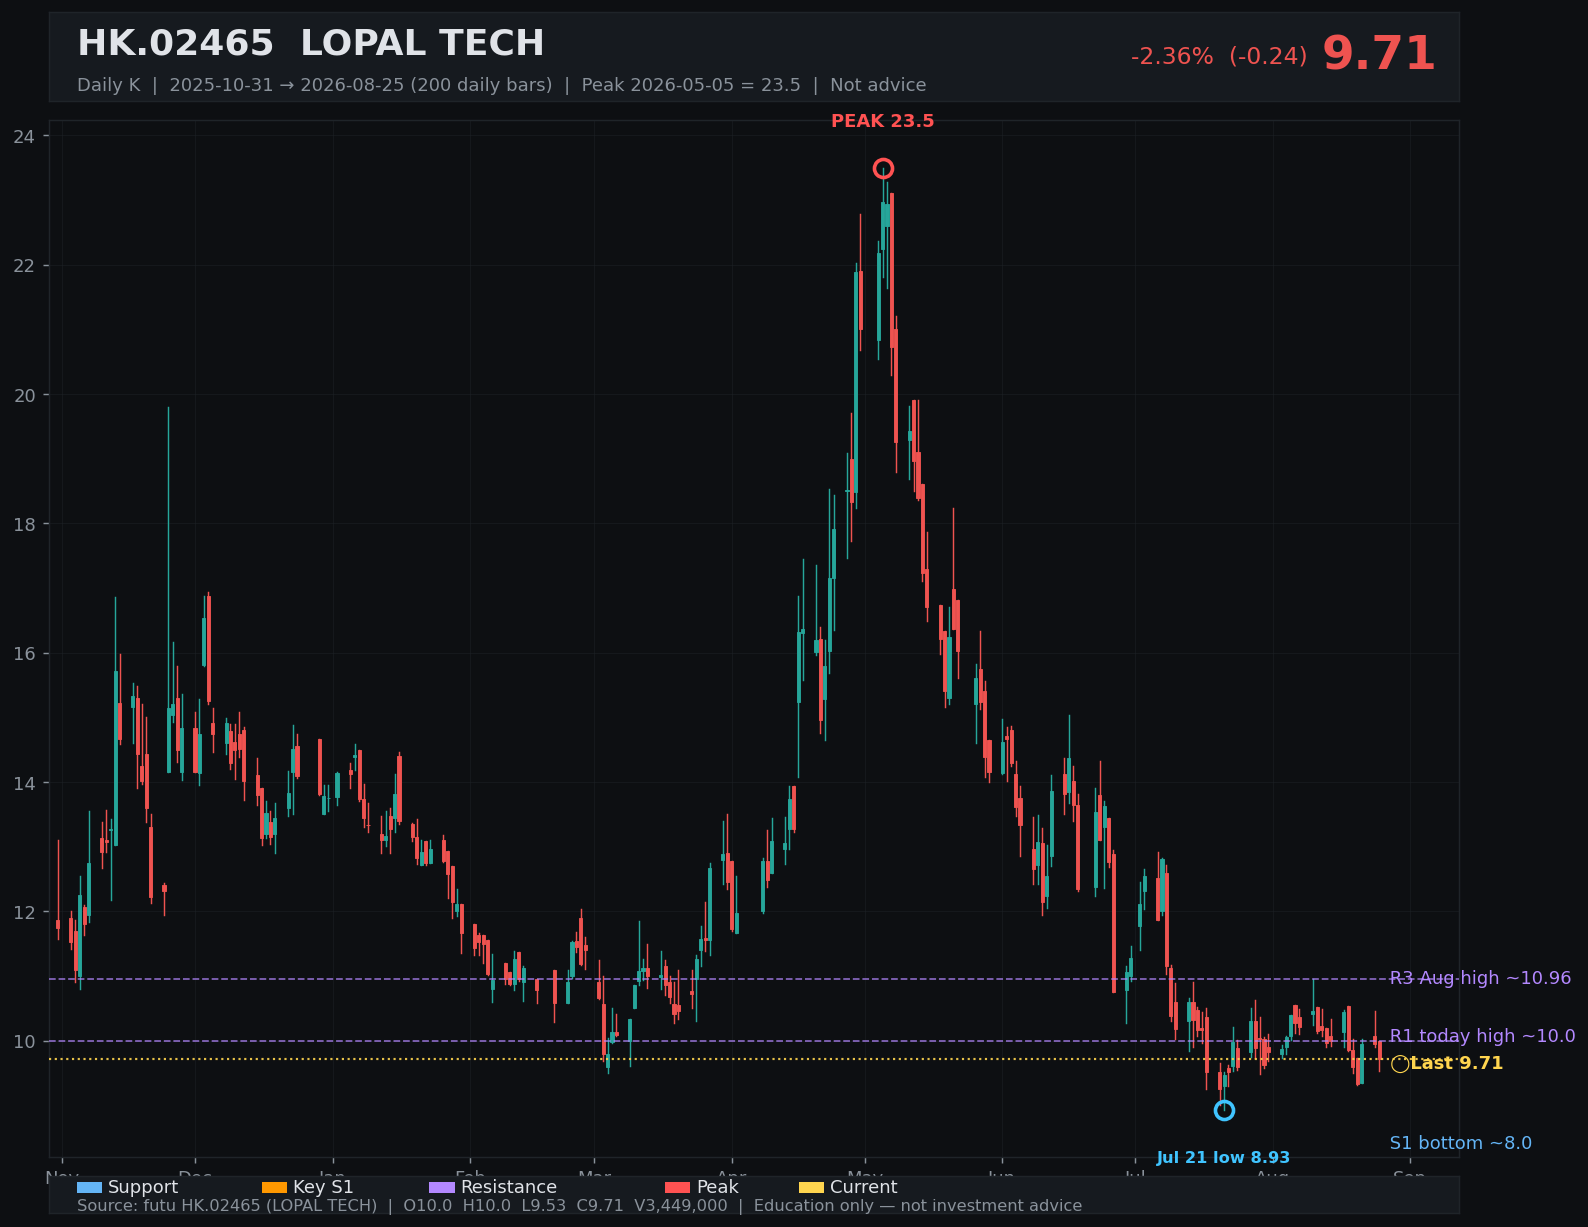This screenshot has width=1588, height=1227.
Task: Click the 'Last 9.71' price label
Action: [1456, 1063]
